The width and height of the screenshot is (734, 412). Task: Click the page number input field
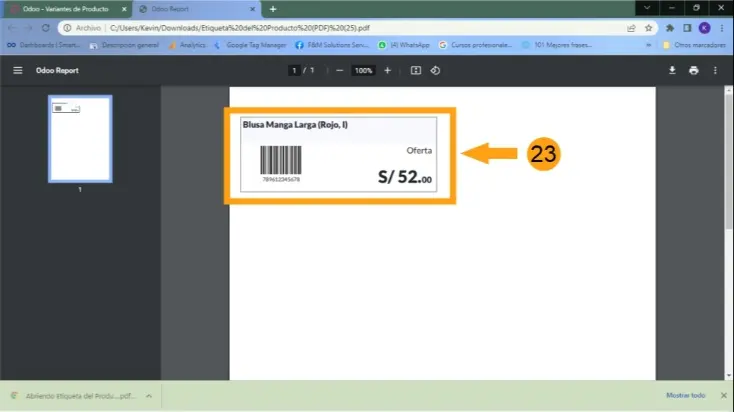pos(294,71)
